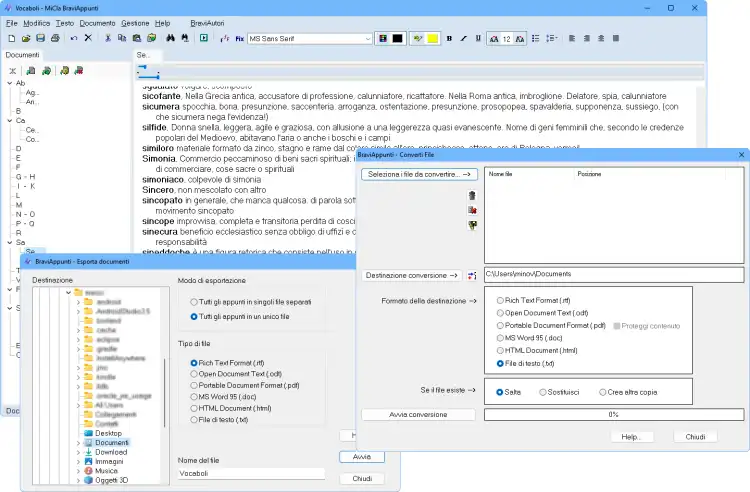Expand the Download folder in Destinazione tree
The width and height of the screenshot is (750, 492).
click(x=78, y=452)
